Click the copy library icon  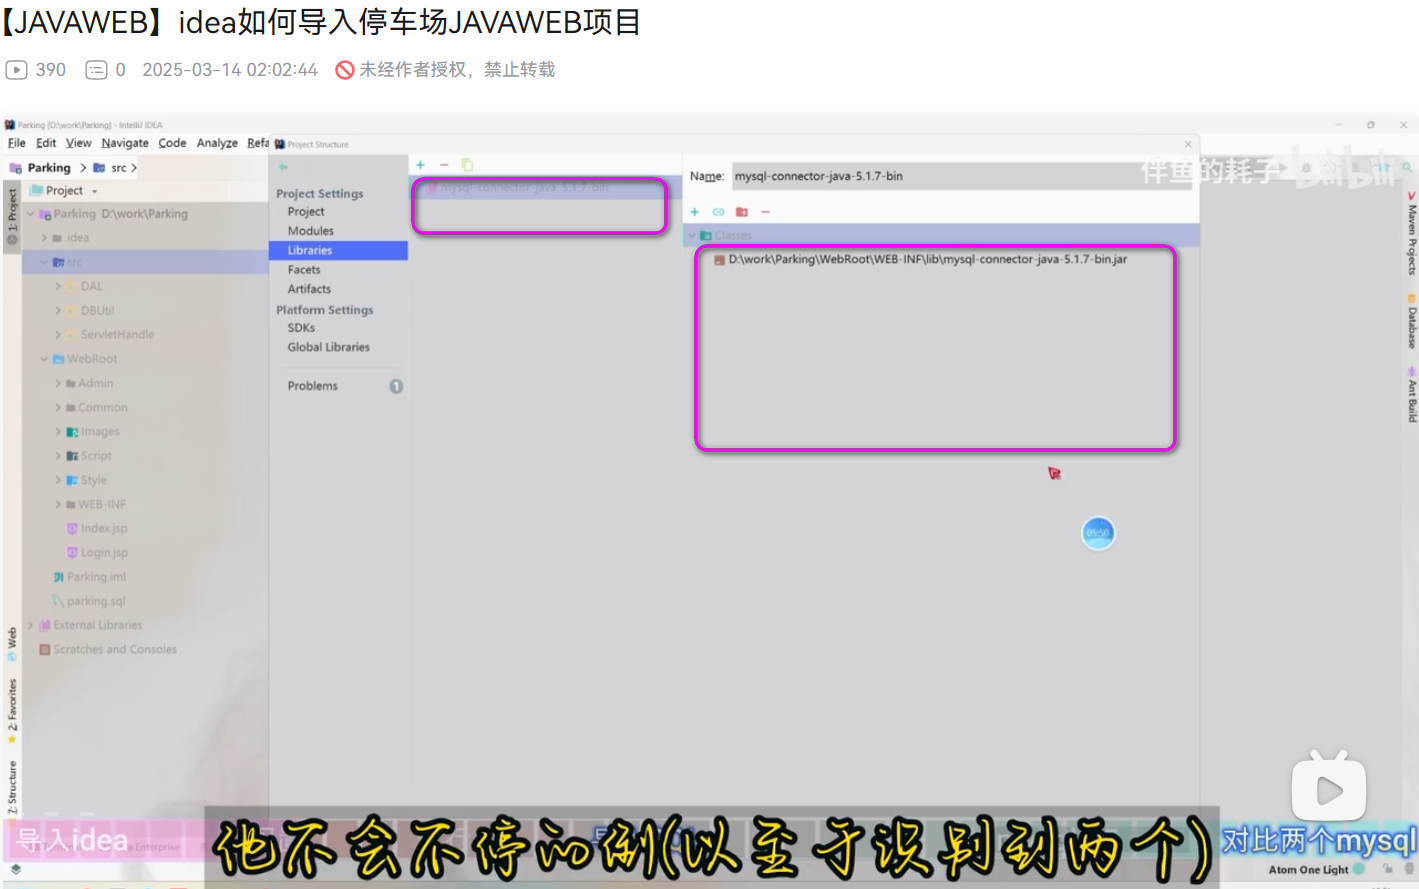click(467, 165)
